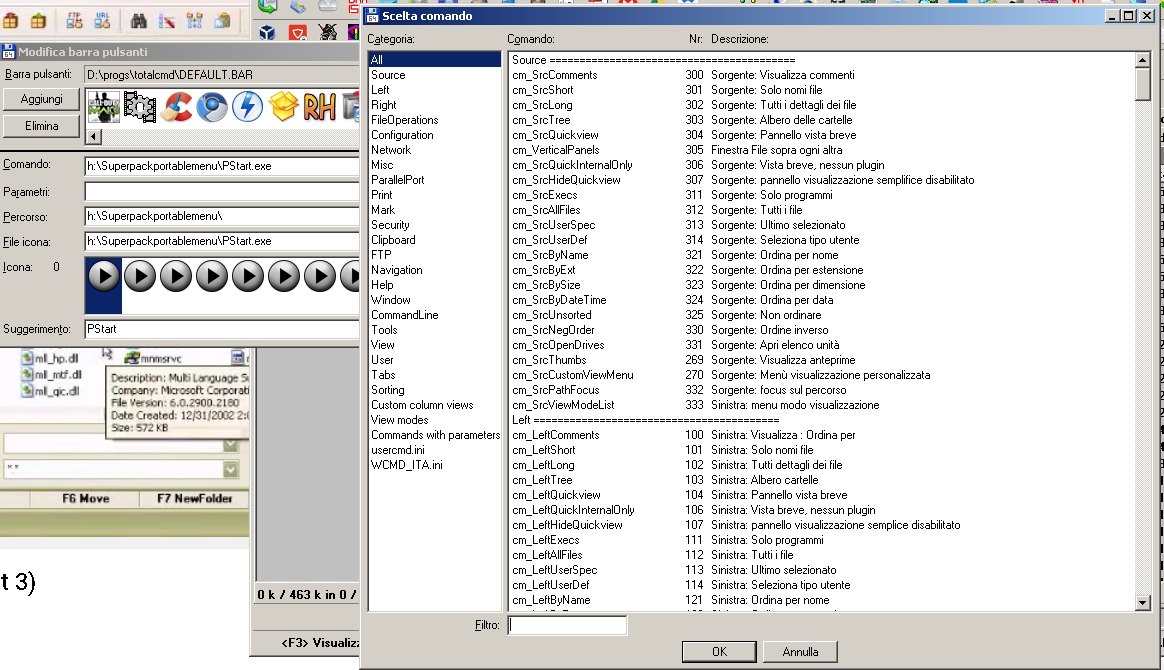Image resolution: width=1164 pixels, height=670 pixels.
Task: Focus the Comando text field
Action: [x=222, y=166]
